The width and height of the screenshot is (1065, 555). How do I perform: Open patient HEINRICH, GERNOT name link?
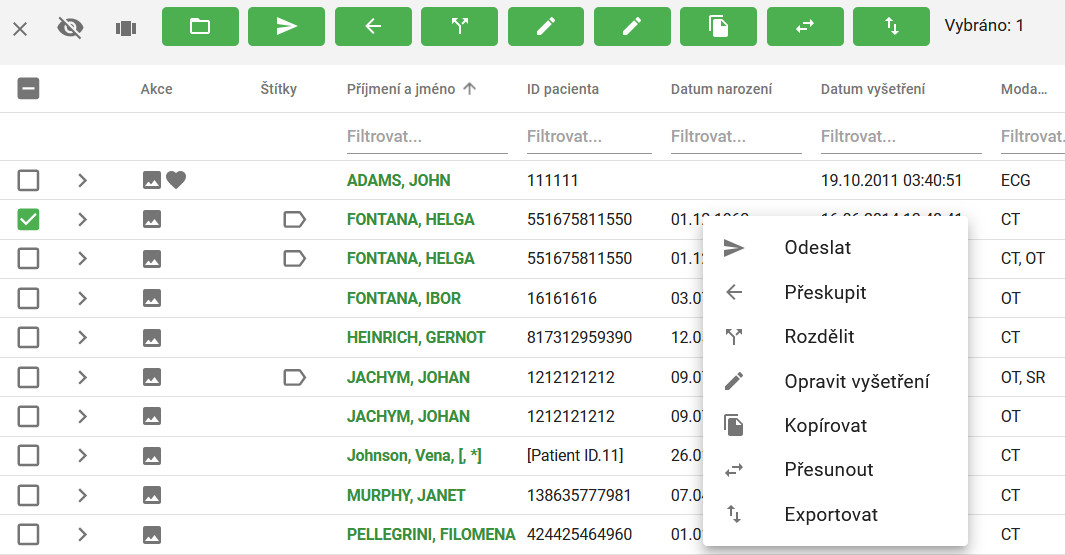pyautogui.click(x=416, y=338)
